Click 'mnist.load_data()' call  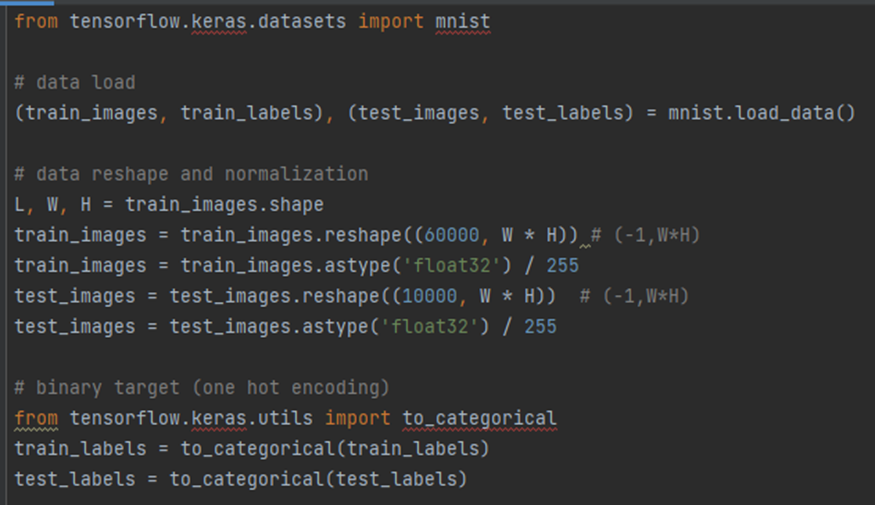(762, 113)
